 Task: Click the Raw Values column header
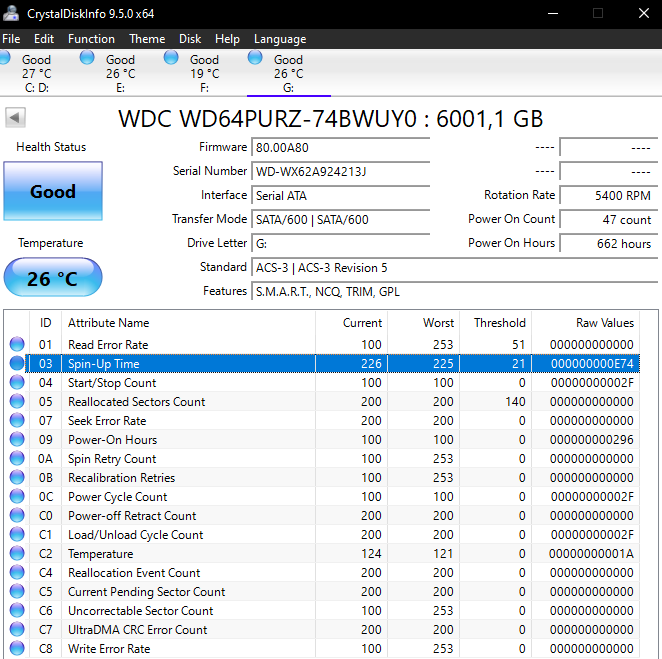click(586, 323)
